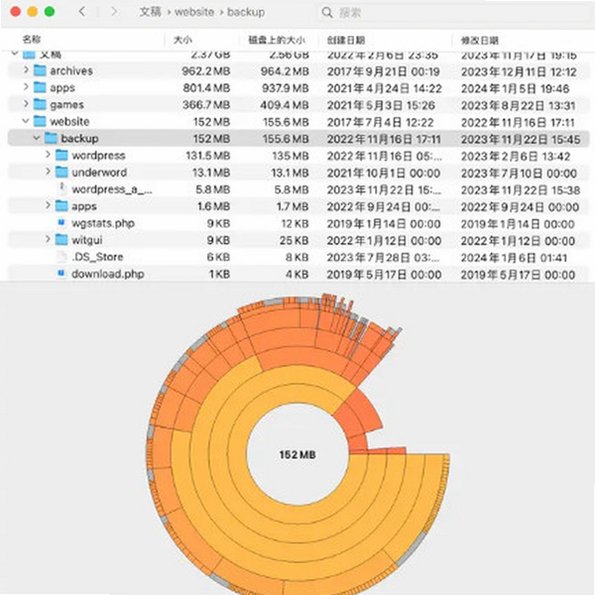Go forward with the right arrow button
The image size is (595, 595).
tap(114, 11)
